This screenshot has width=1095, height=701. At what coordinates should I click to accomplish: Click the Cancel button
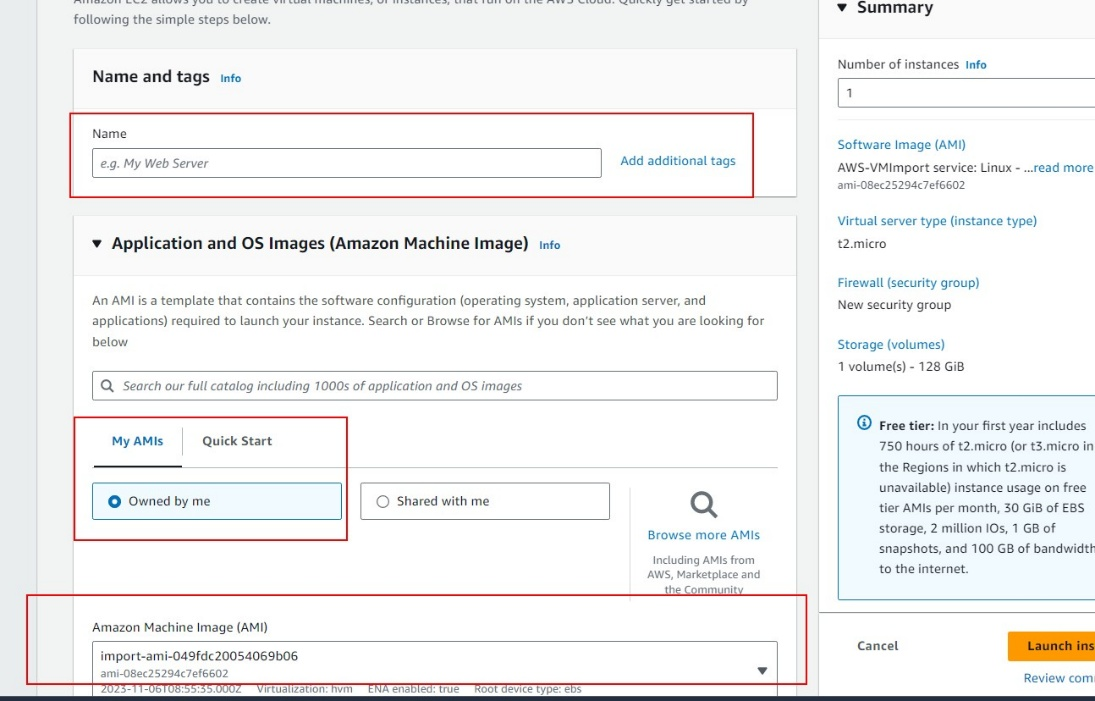point(877,646)
